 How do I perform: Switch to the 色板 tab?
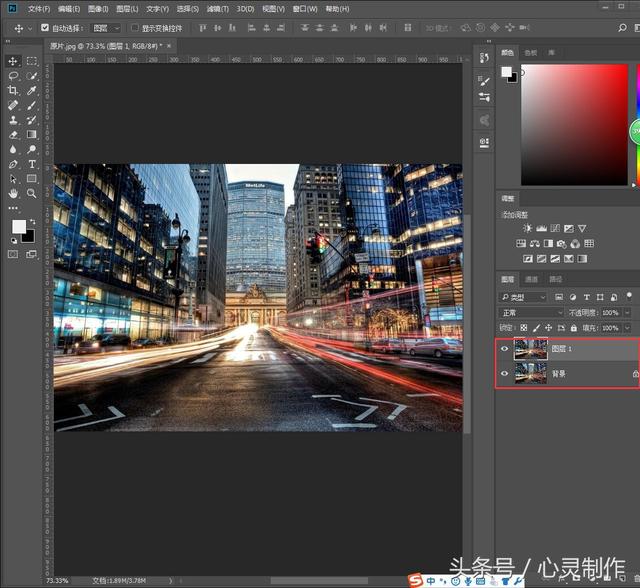pos(531,52)
